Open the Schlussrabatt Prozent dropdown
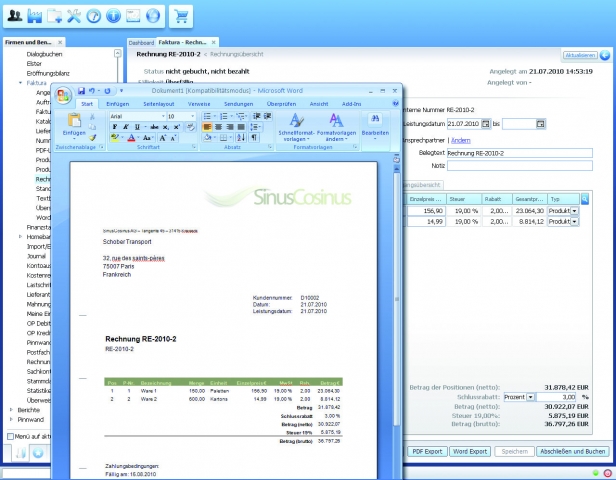 [530, 397]
